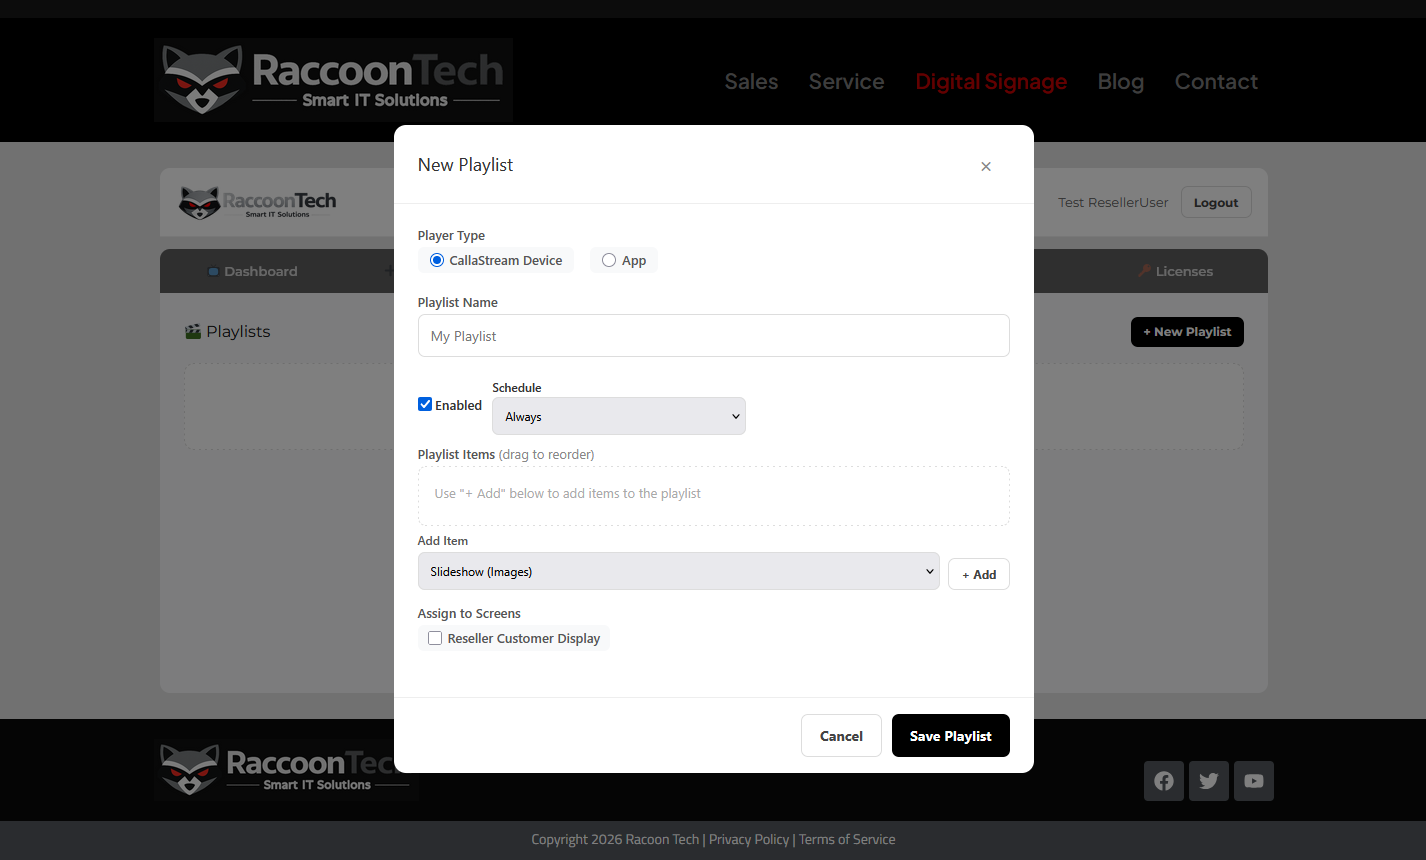Viewport: 1426px width, 860px height.
Task: Select the CallaStream Device radio option
Action: [437, 261]
